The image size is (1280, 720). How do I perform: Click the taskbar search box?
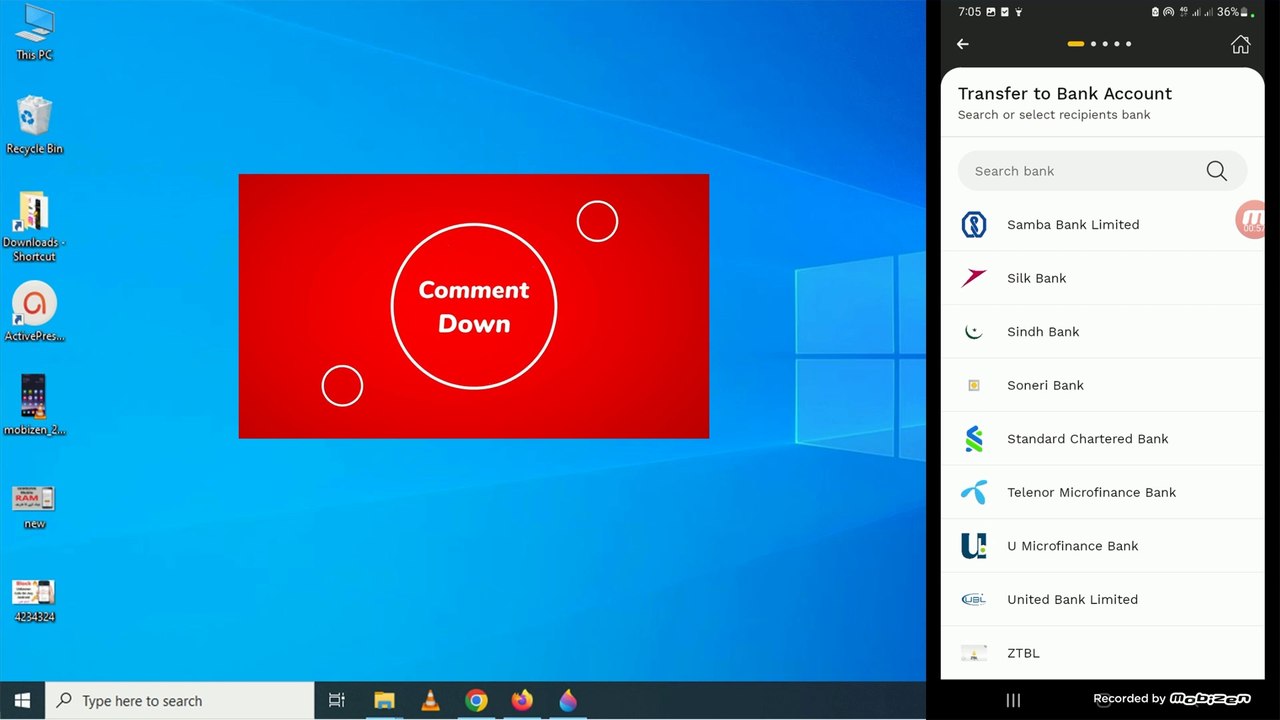pos(180,700)
